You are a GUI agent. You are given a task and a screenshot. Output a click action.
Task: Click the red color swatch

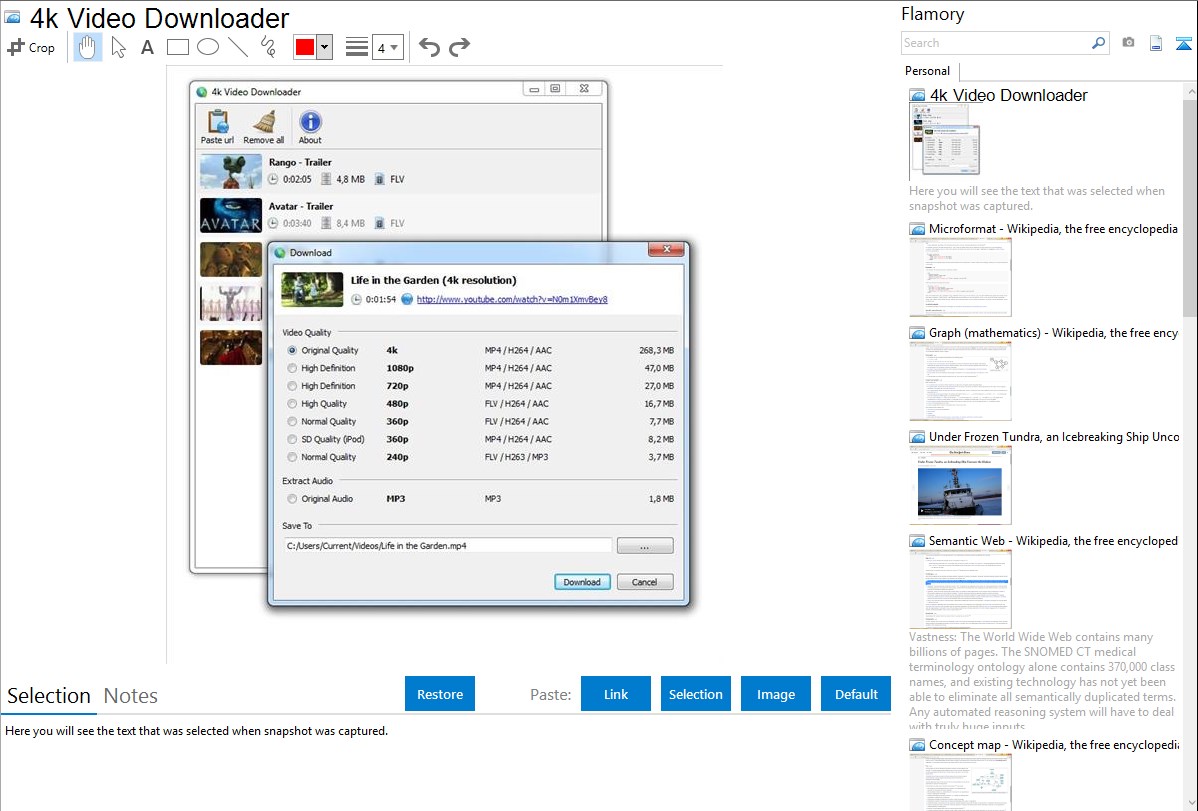pos(305,47)
